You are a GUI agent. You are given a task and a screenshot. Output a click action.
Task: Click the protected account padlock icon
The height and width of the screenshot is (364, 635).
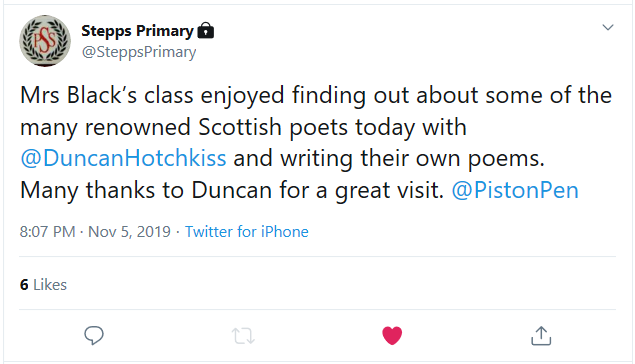205,30
